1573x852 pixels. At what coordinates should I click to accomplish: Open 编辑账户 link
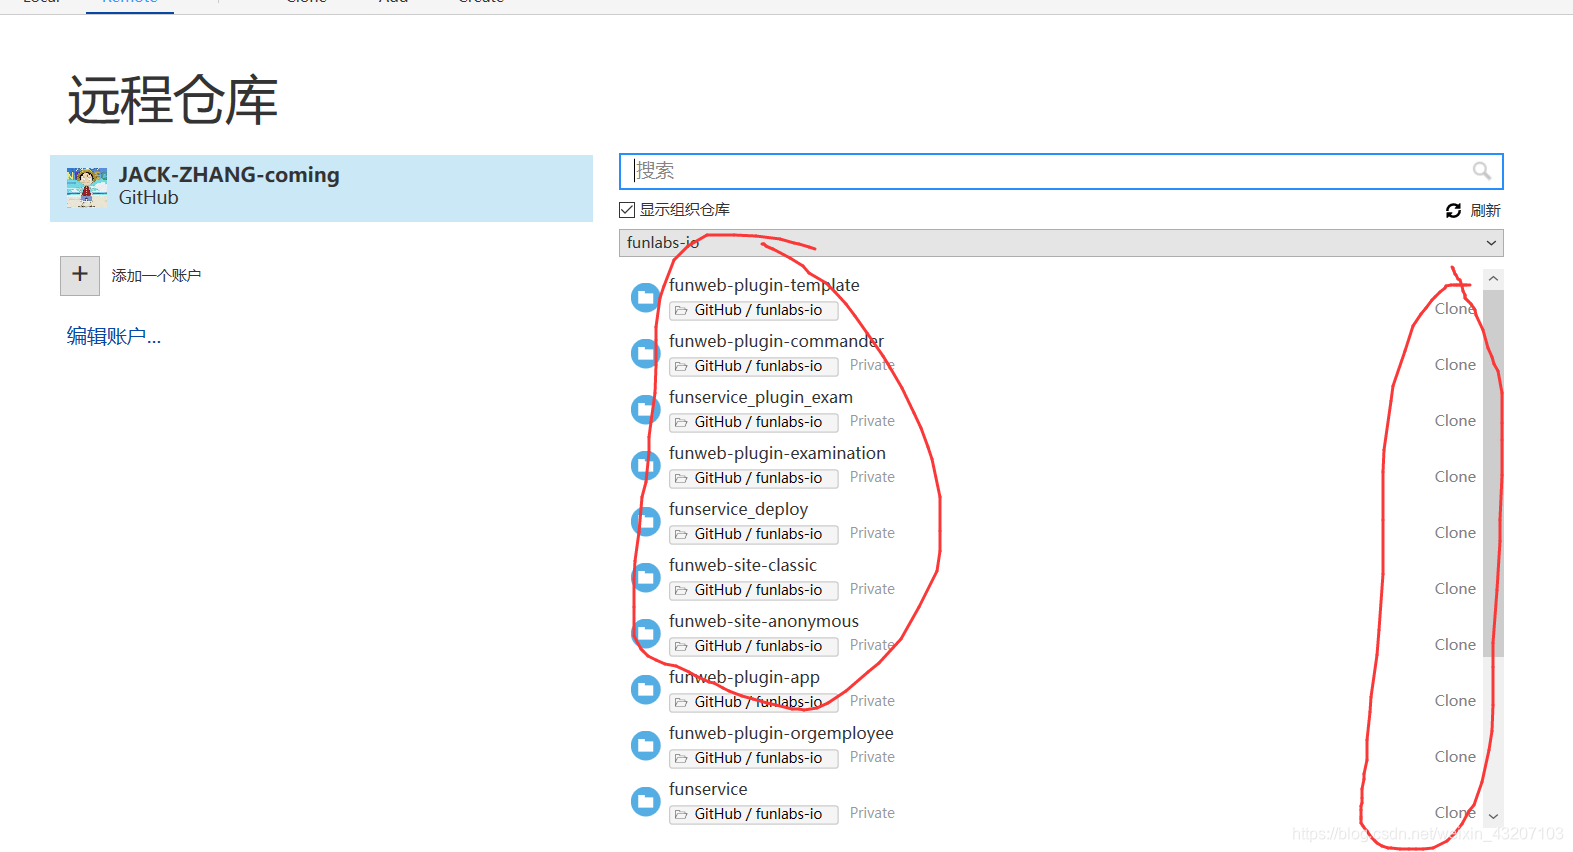[x=114, y=336]
